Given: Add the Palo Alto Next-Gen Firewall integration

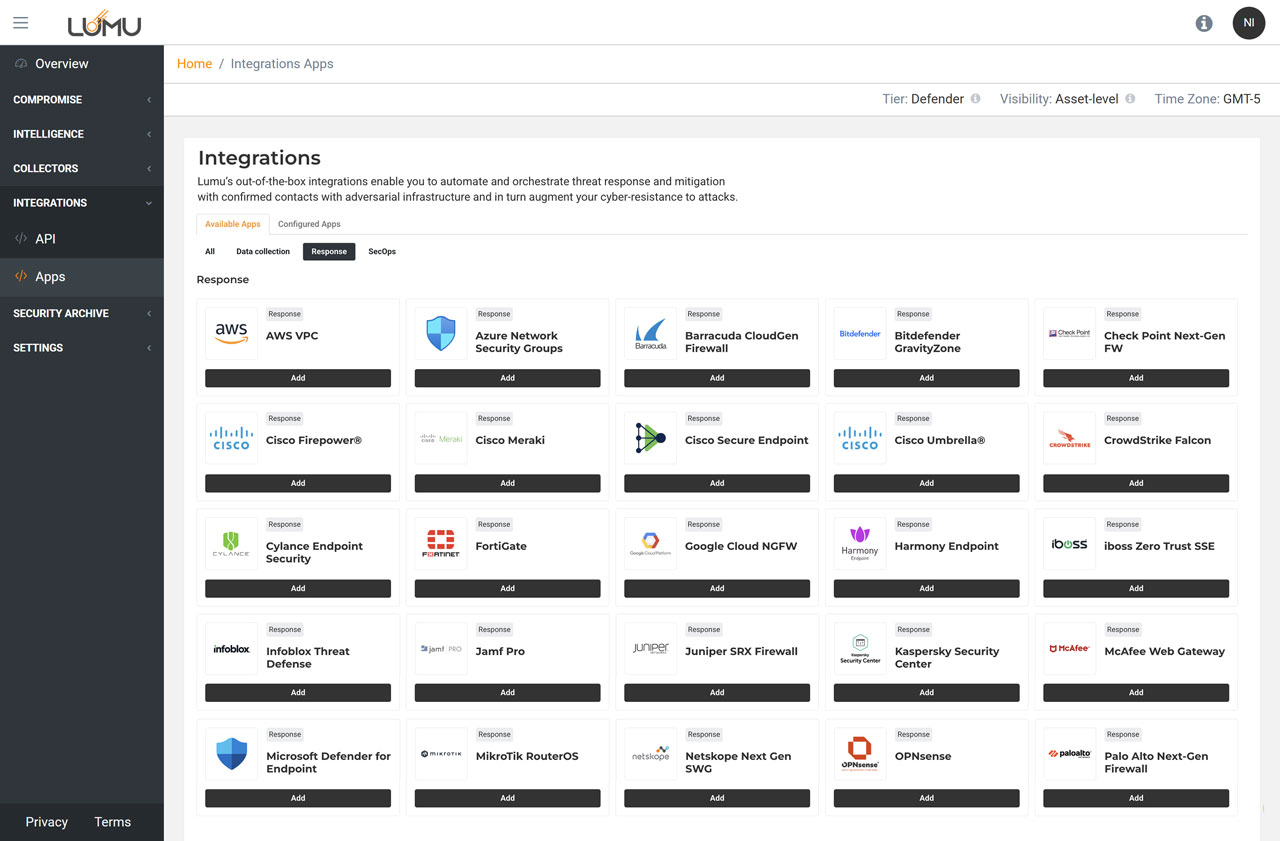Looking at the screenshot, I should pyautogui.click(x=1135, y=798).
